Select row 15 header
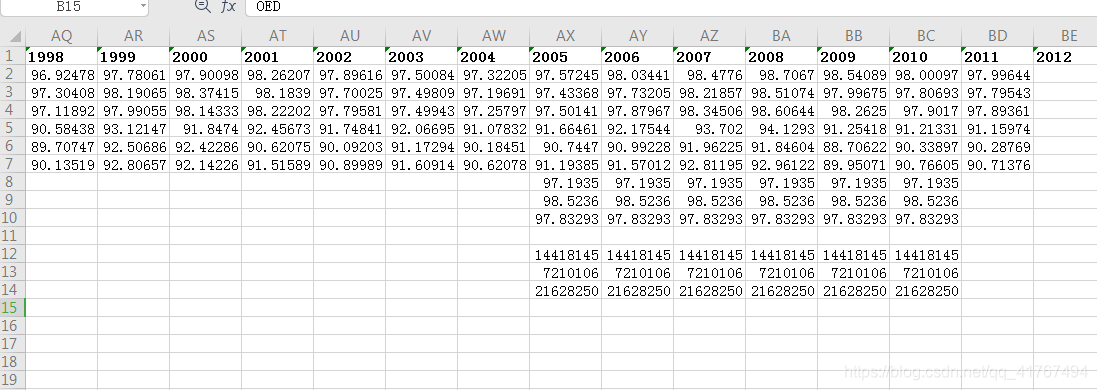This screenshot has height=390, width=1097. click(x=13, y=308)
